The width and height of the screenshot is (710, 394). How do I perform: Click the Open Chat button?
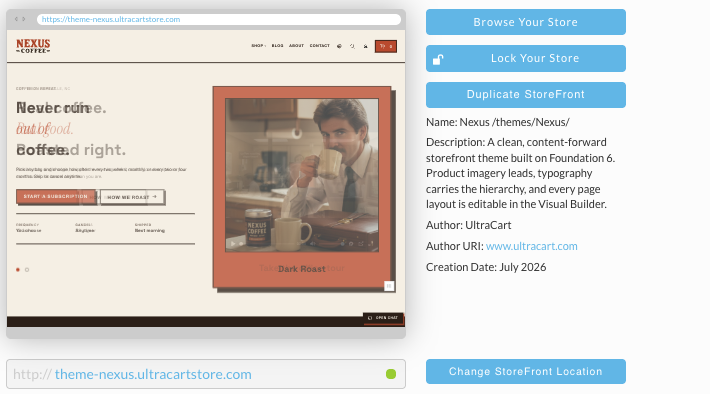tap(383, 318)
